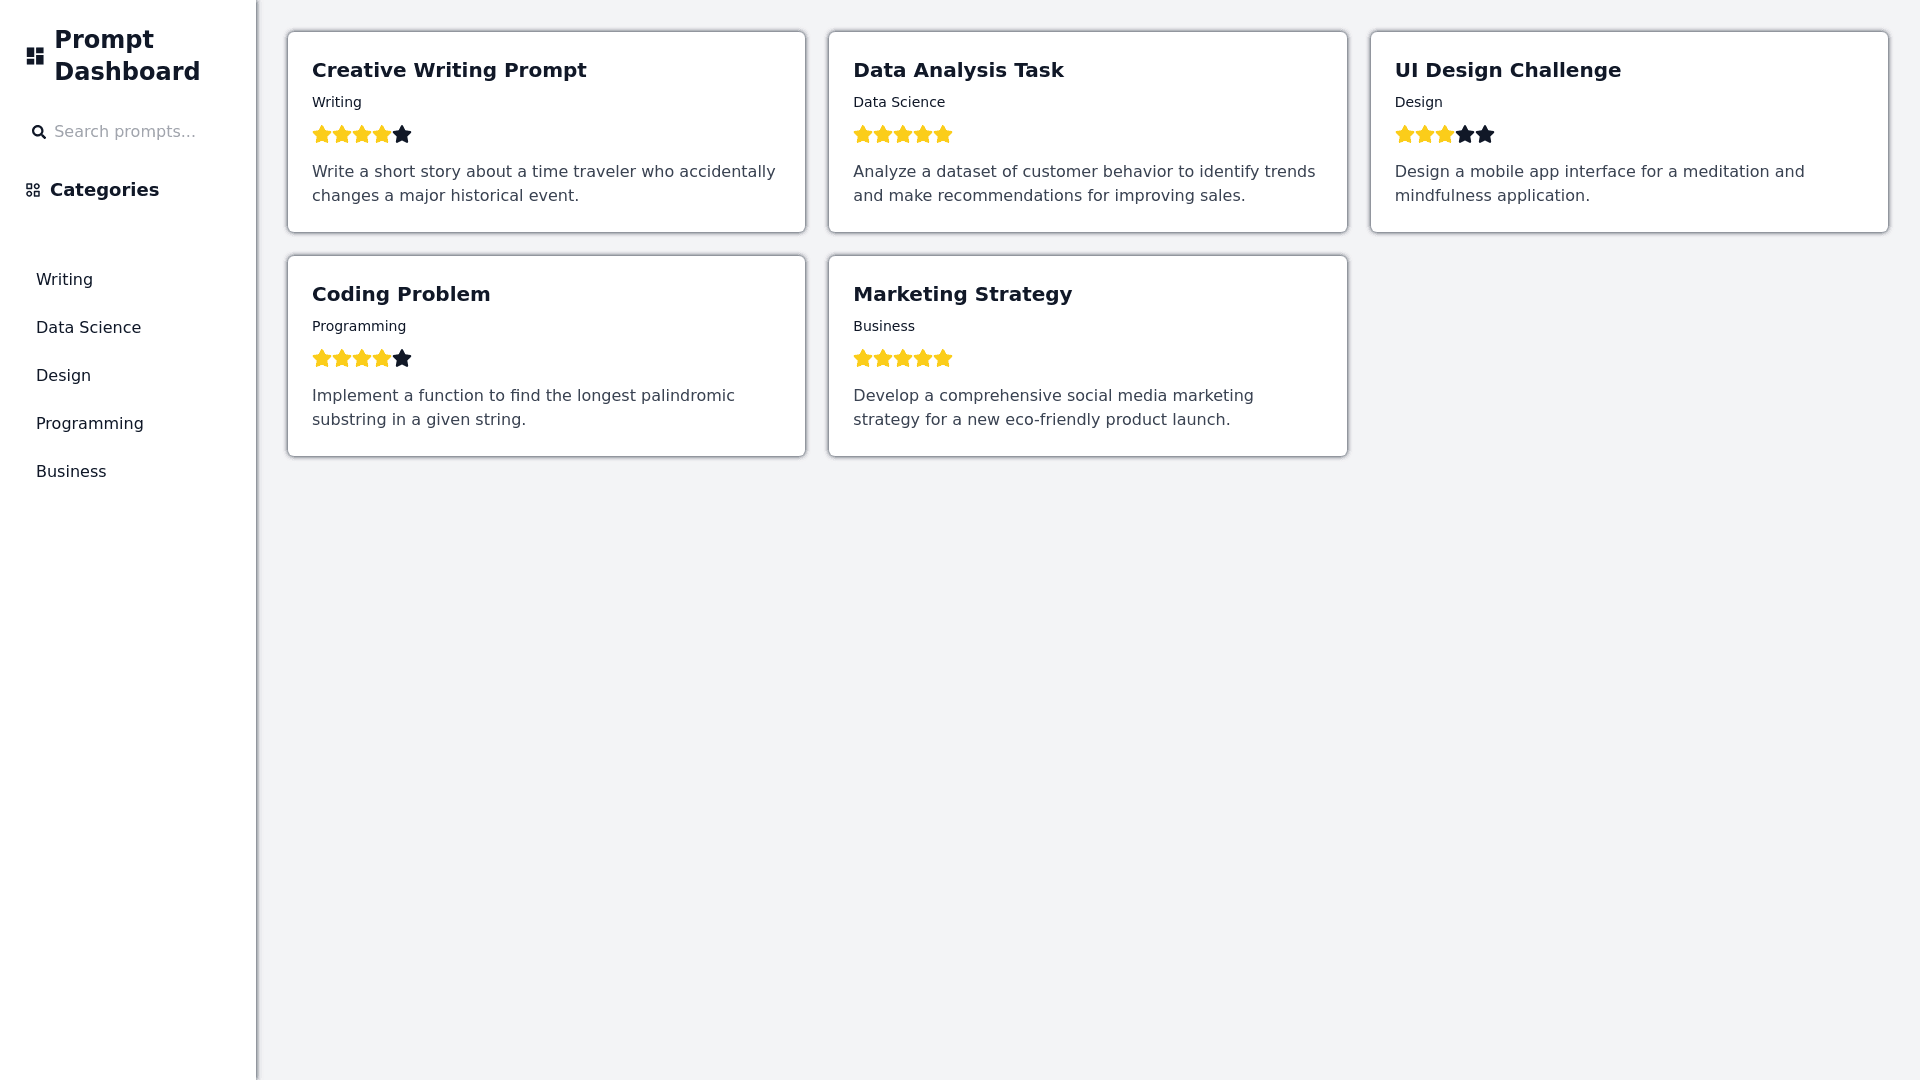Click second star on Marketing Strategy card
The height and width of the screenshot is (1080, 1920).
pyautogui.click(x=883, y=358)
